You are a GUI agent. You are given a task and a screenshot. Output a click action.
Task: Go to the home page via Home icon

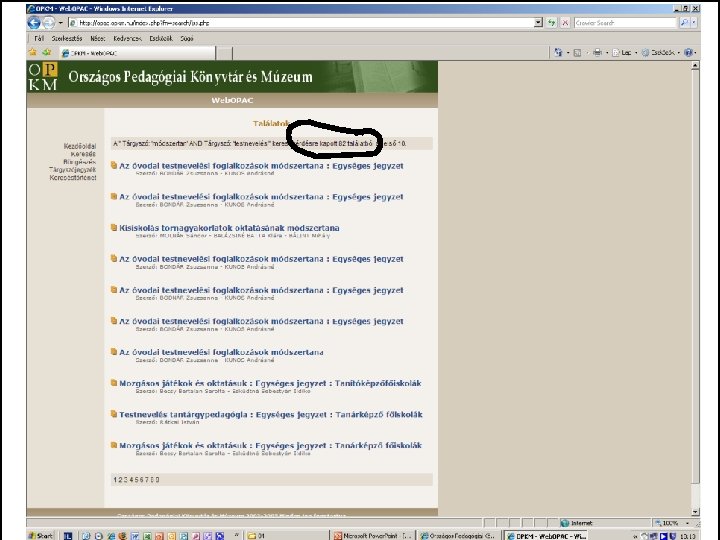[558, 53]
